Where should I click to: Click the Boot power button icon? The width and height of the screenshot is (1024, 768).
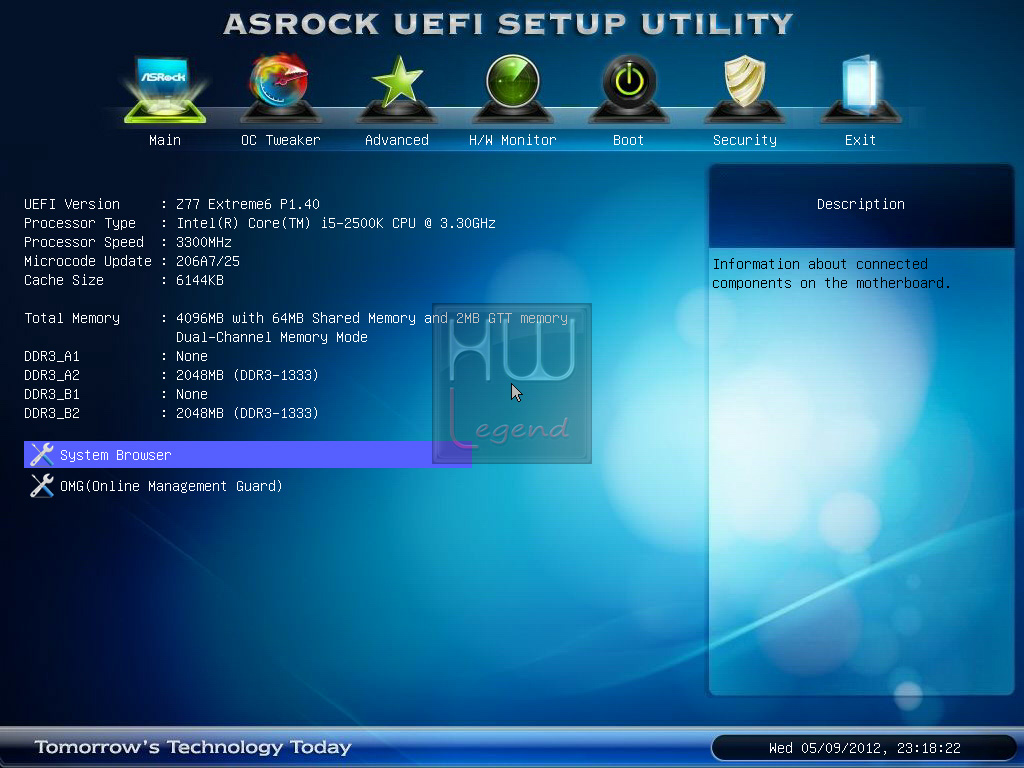(628, 88)
